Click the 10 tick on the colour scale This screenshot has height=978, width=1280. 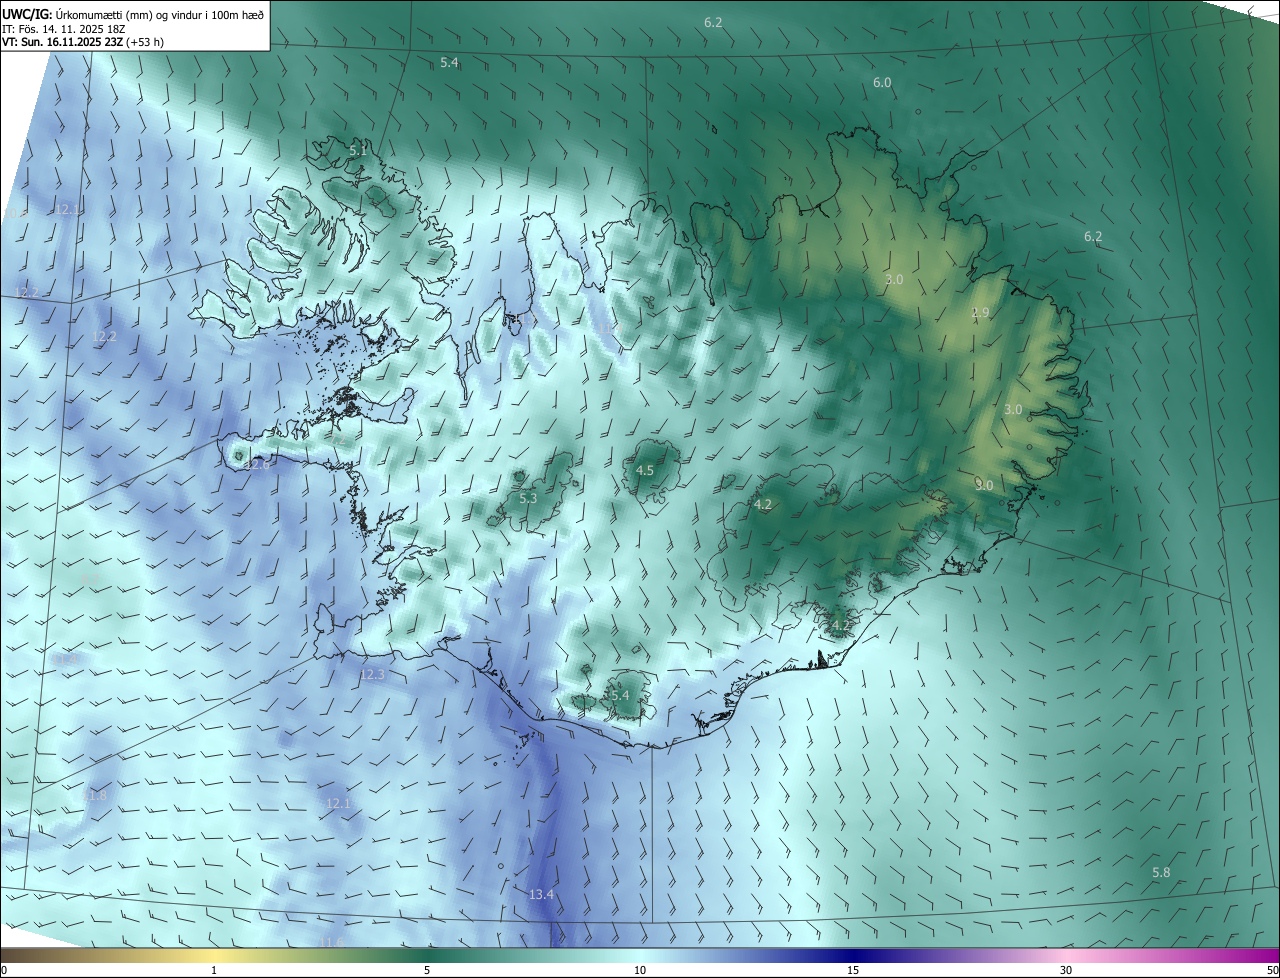tap(640, 970)
